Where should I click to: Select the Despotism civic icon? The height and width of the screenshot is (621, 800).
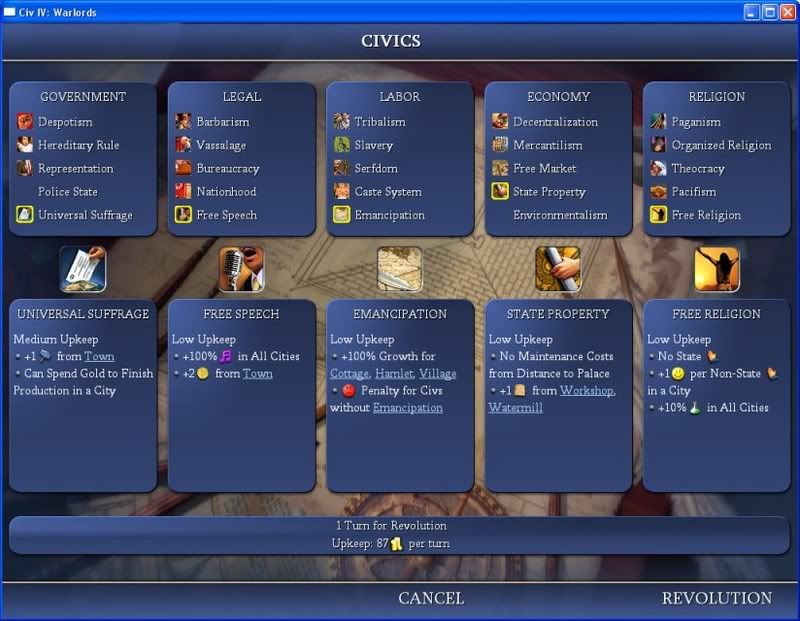(x=24, y=121)
